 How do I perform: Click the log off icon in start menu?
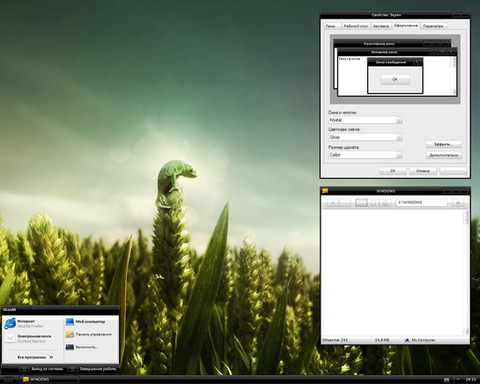pos(24,369)
